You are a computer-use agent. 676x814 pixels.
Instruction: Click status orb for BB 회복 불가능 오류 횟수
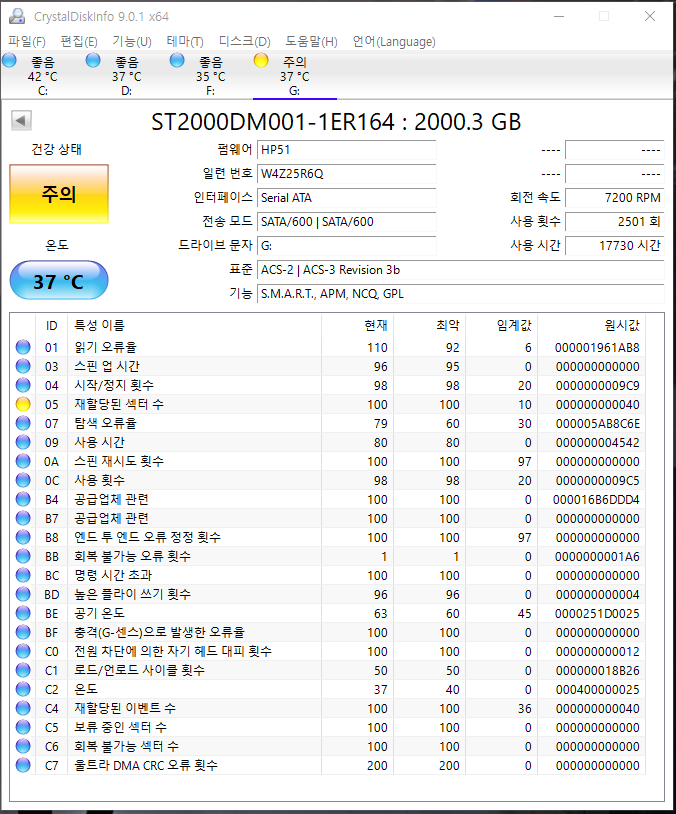(x=23, y=557)
